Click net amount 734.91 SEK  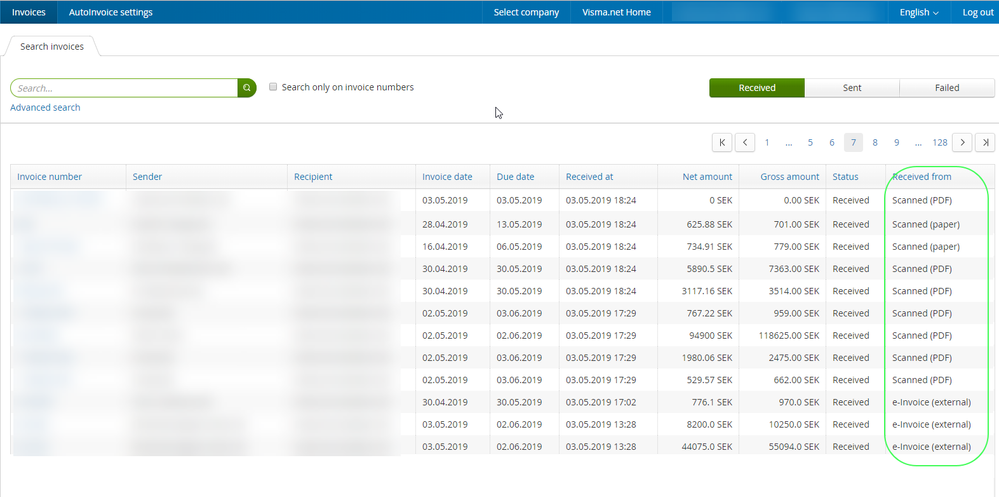point(709,247)
